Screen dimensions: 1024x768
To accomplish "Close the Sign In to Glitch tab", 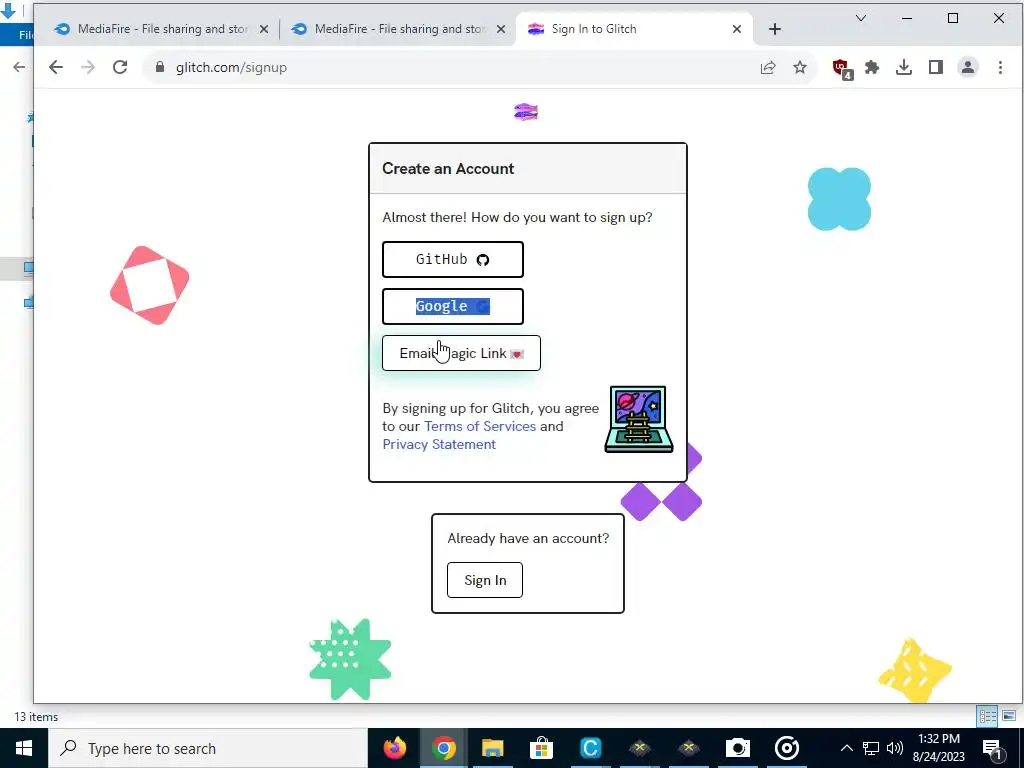I will (x=737, y=29).
